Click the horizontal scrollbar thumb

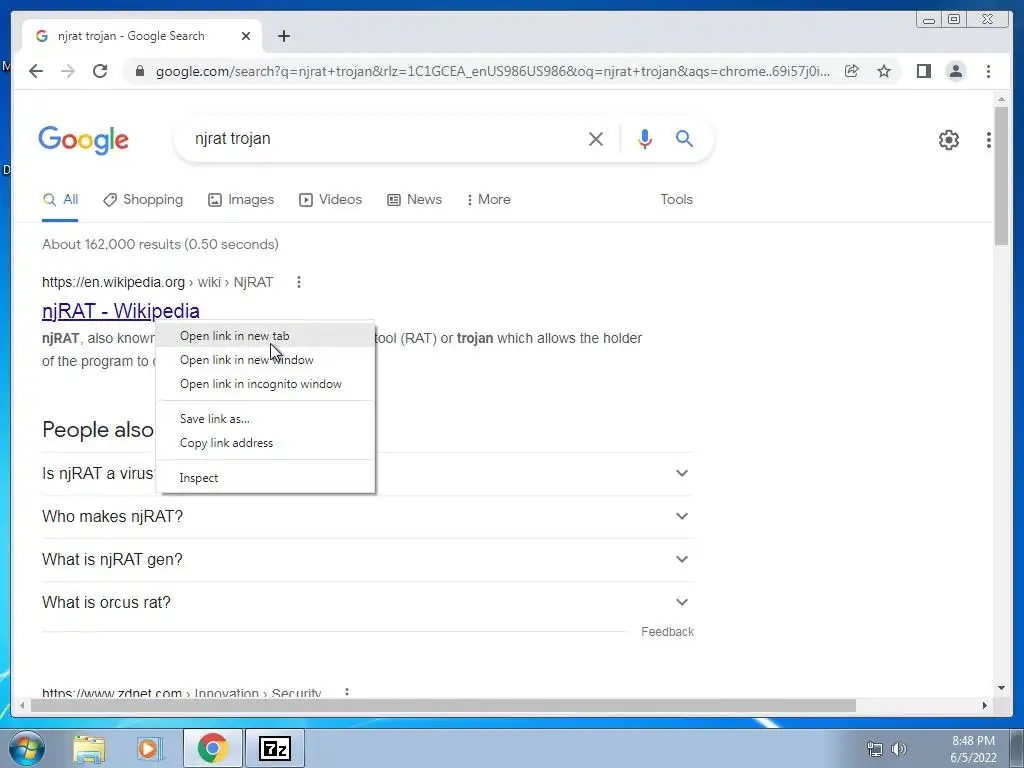tap(443, 705)
